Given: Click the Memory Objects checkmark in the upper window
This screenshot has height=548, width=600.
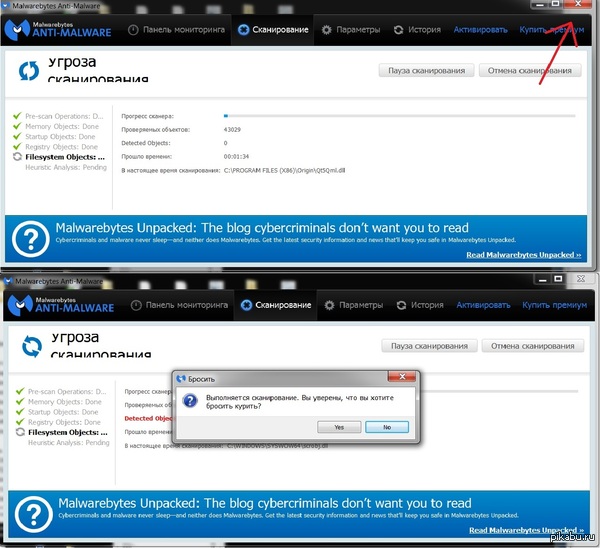Looking at the screenshot, I should 17,127.
